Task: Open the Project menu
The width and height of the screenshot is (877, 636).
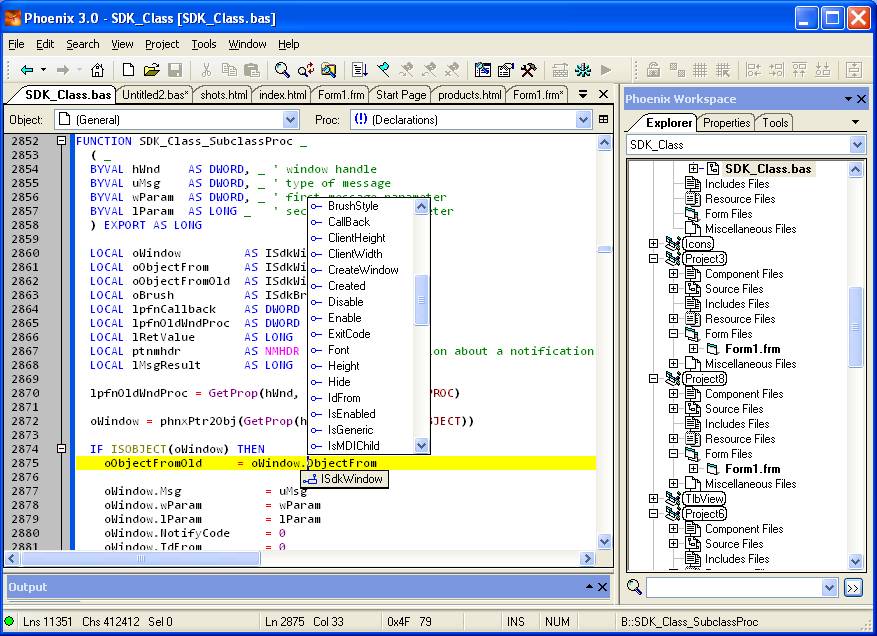Action: coord(162,44)
